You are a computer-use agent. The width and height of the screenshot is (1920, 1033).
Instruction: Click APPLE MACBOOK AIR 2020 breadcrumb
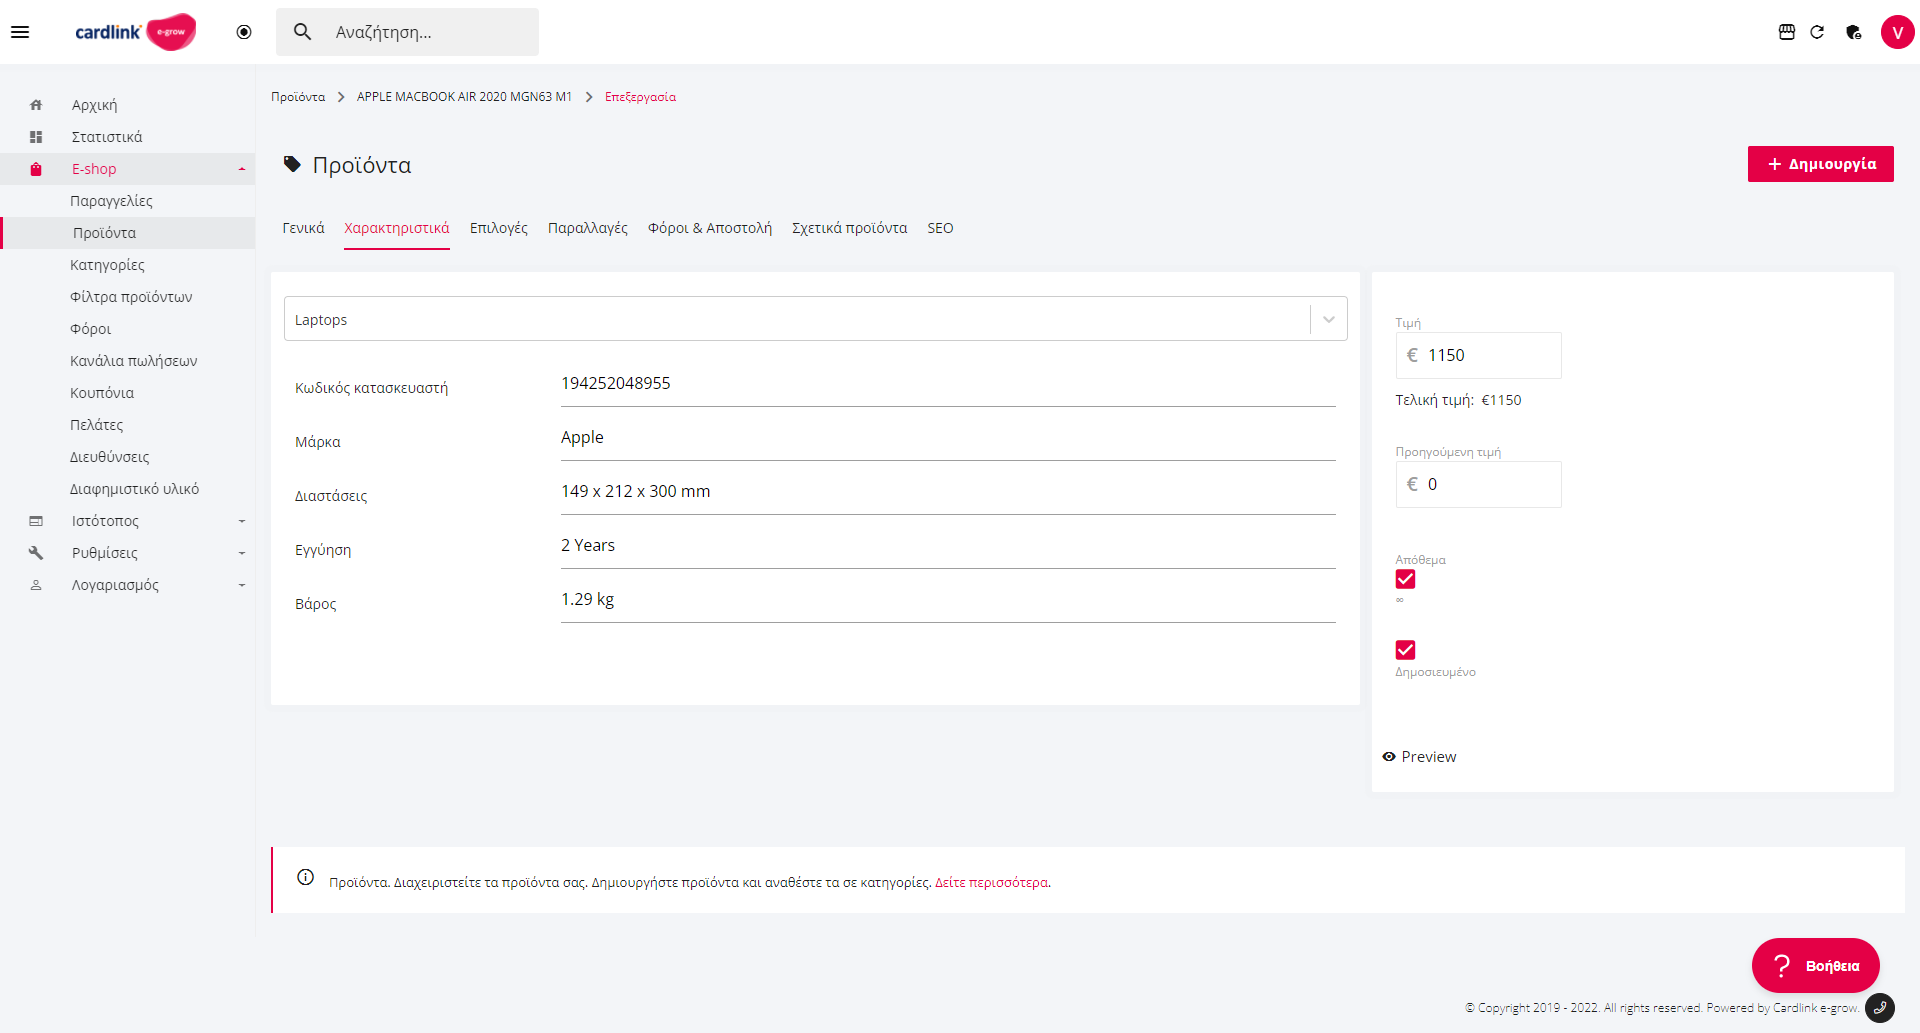[x=464, y=97]
